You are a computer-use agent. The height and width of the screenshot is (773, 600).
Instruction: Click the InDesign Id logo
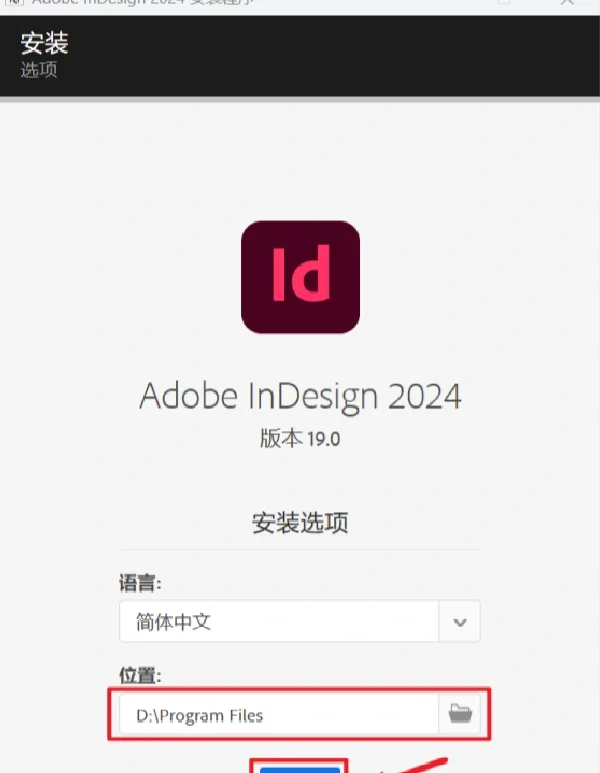pyautogui.click(x=300, y=277)
